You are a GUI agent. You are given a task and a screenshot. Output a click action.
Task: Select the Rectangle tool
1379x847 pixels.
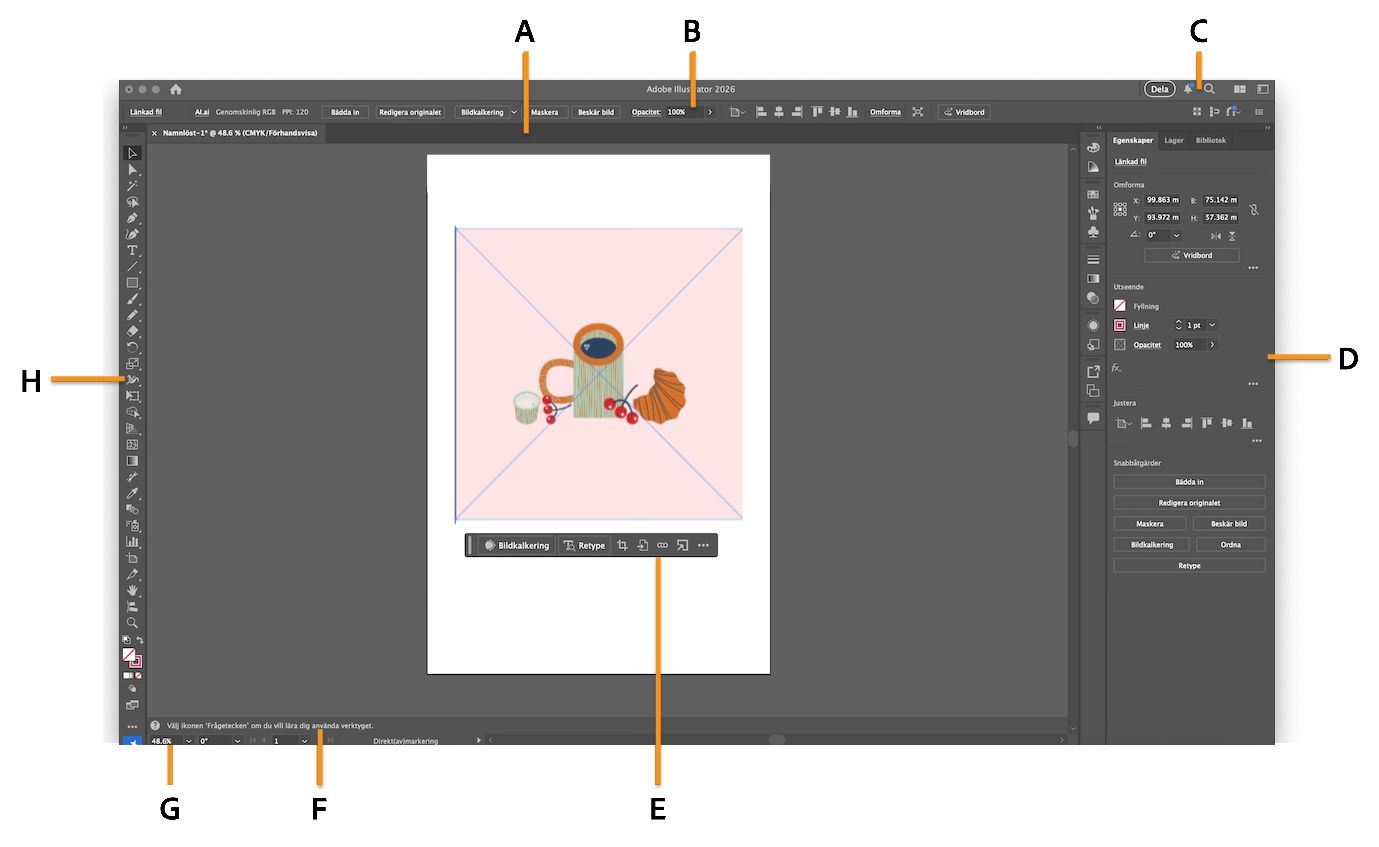pos(132,282)
